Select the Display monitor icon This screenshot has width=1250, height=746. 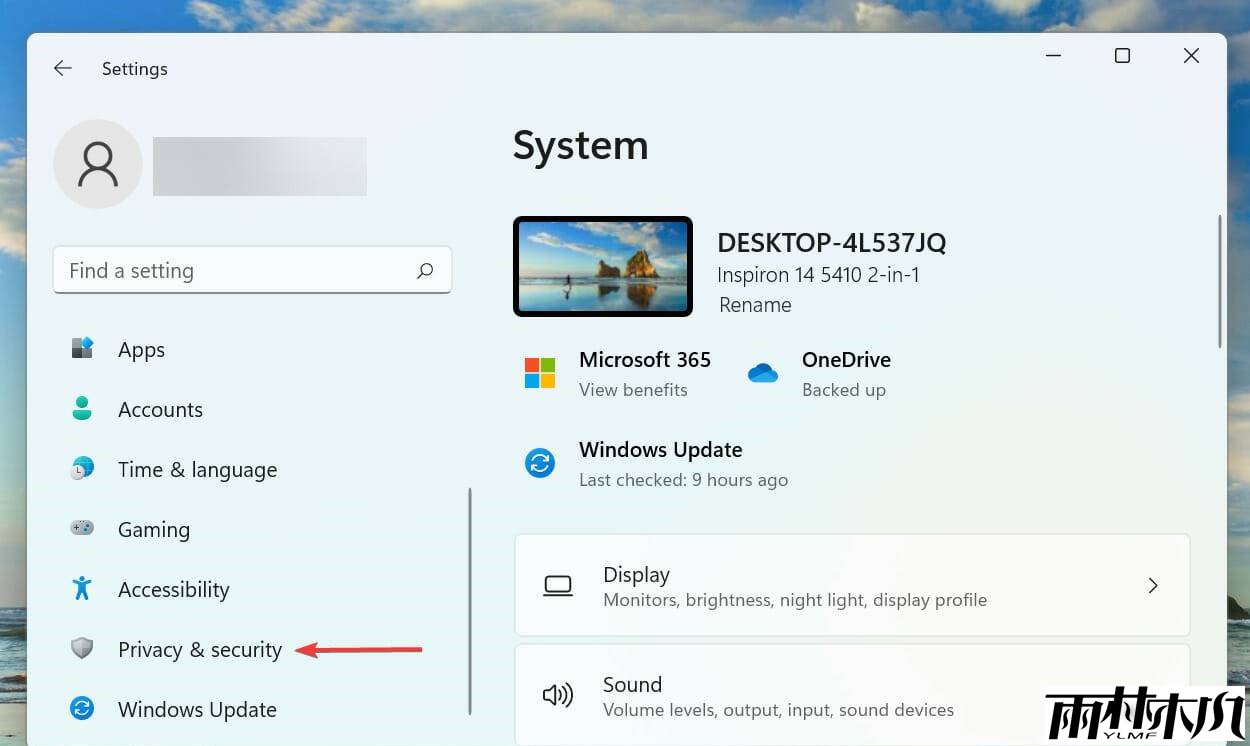[558, 585]
